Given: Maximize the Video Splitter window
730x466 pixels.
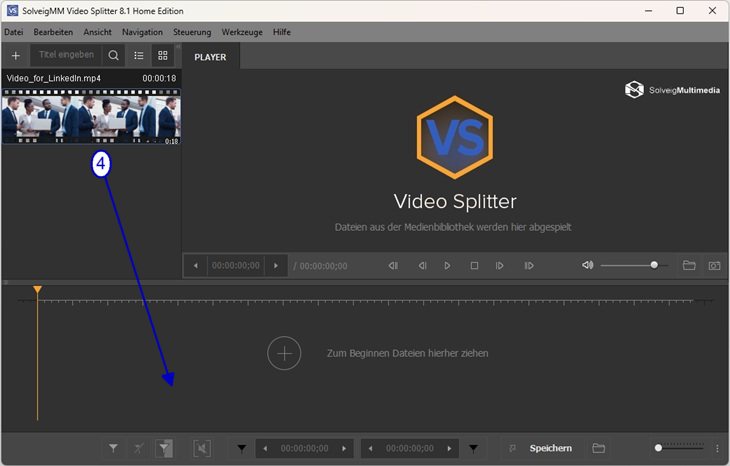Looking at the screenshot, I should [680, 11].
